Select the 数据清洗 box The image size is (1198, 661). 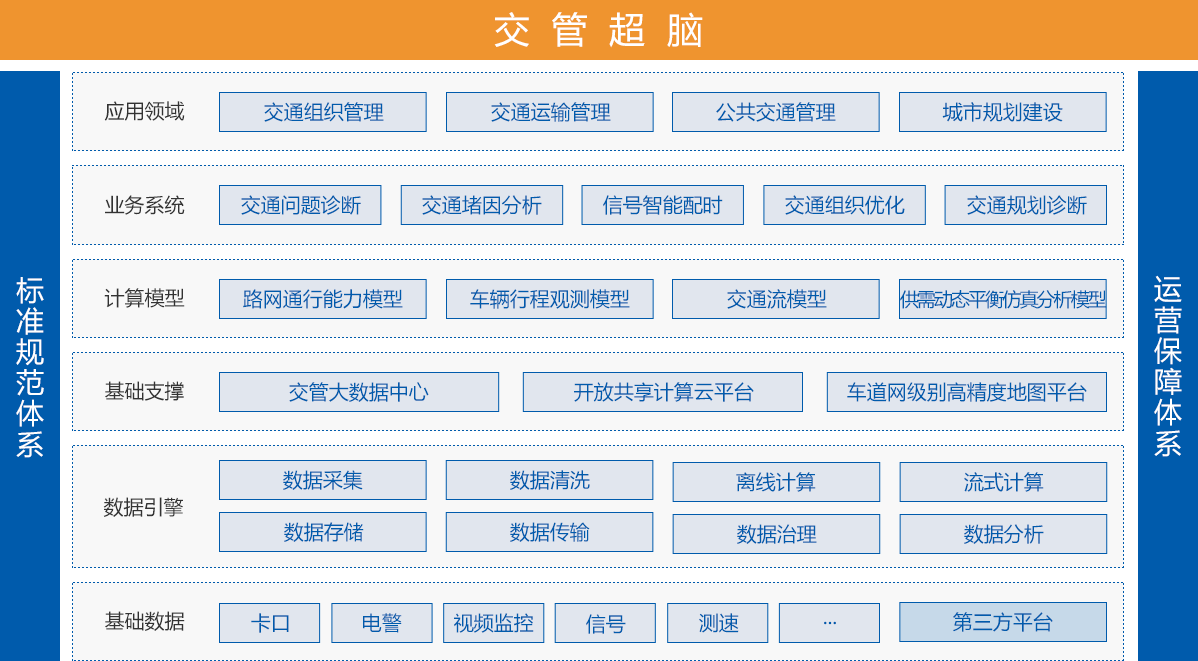coord(549,480)
